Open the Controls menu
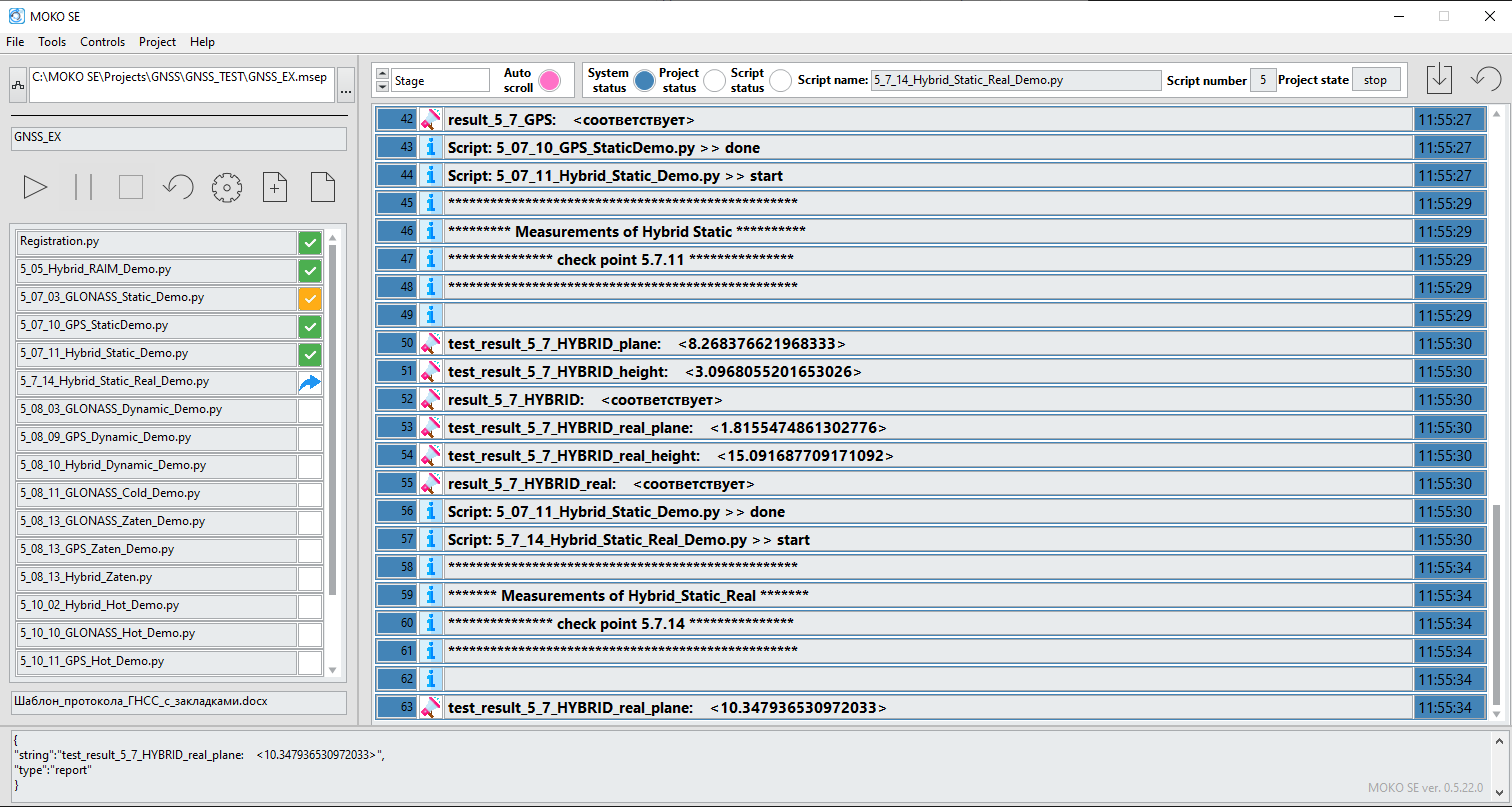The image size is (1512, 807). (103, 42)
